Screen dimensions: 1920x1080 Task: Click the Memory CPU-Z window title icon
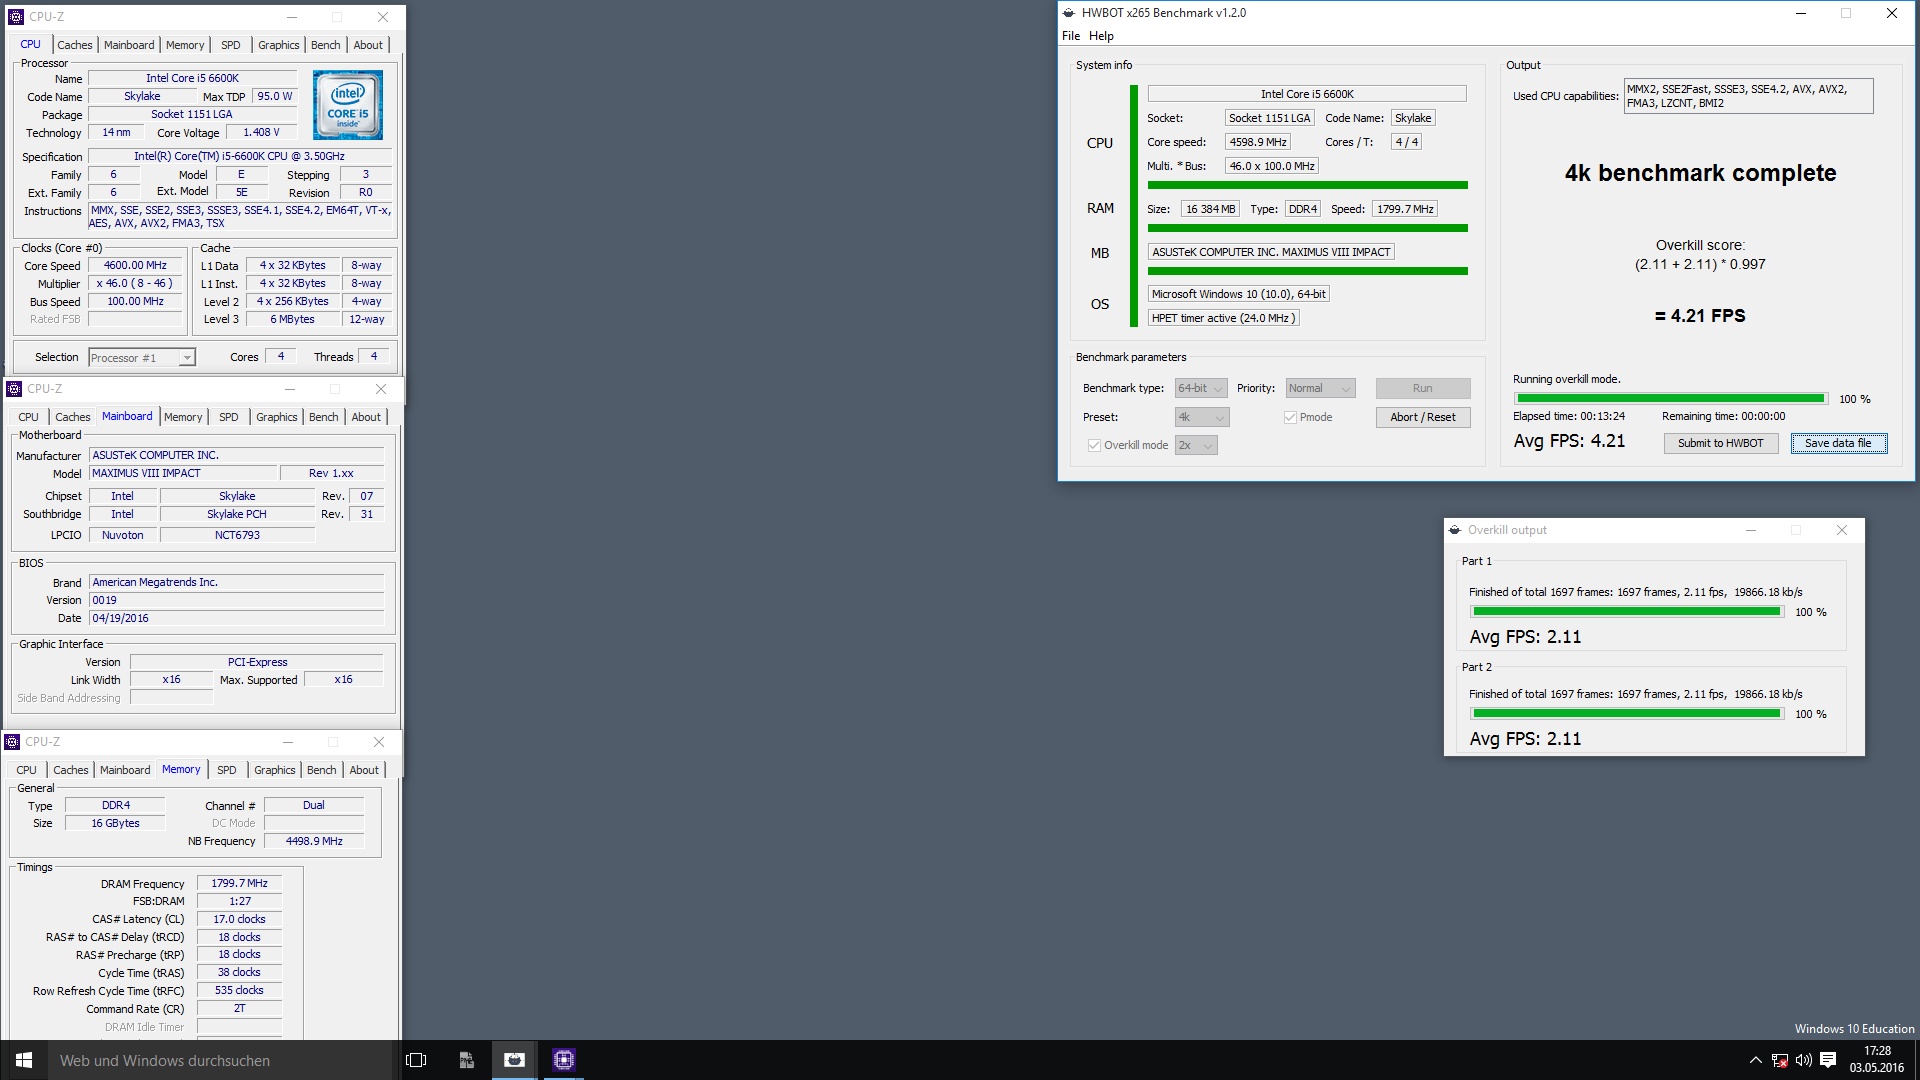13,742
